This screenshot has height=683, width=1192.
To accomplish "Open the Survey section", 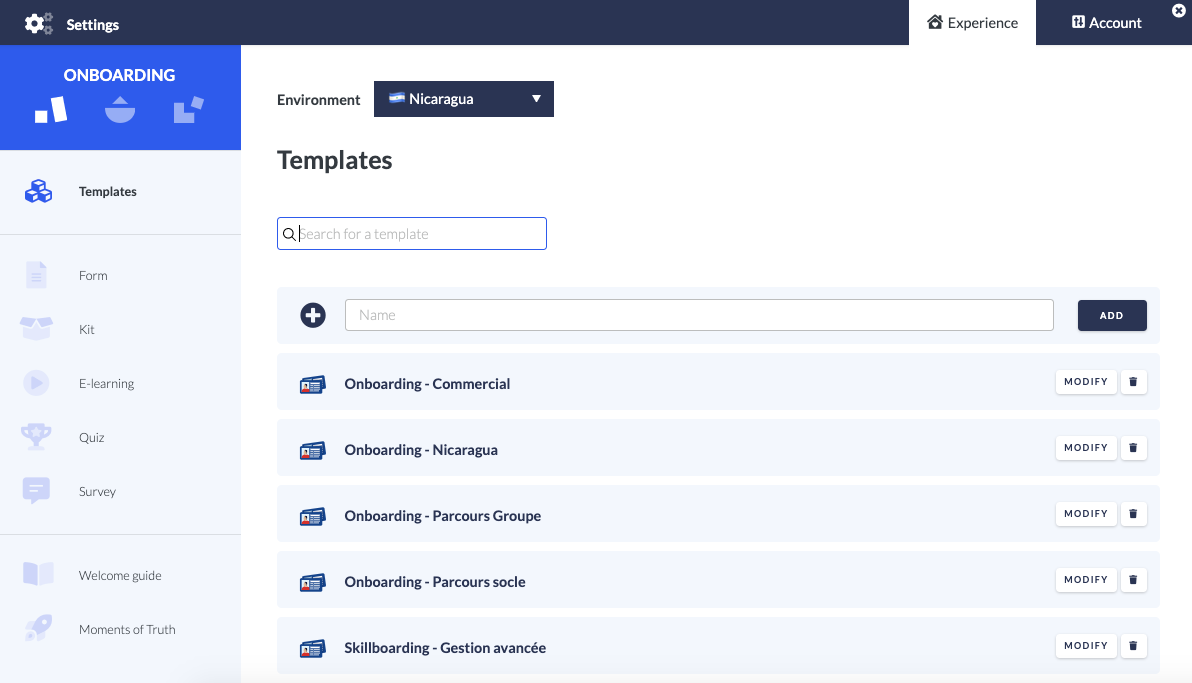I will click(97, 491).
